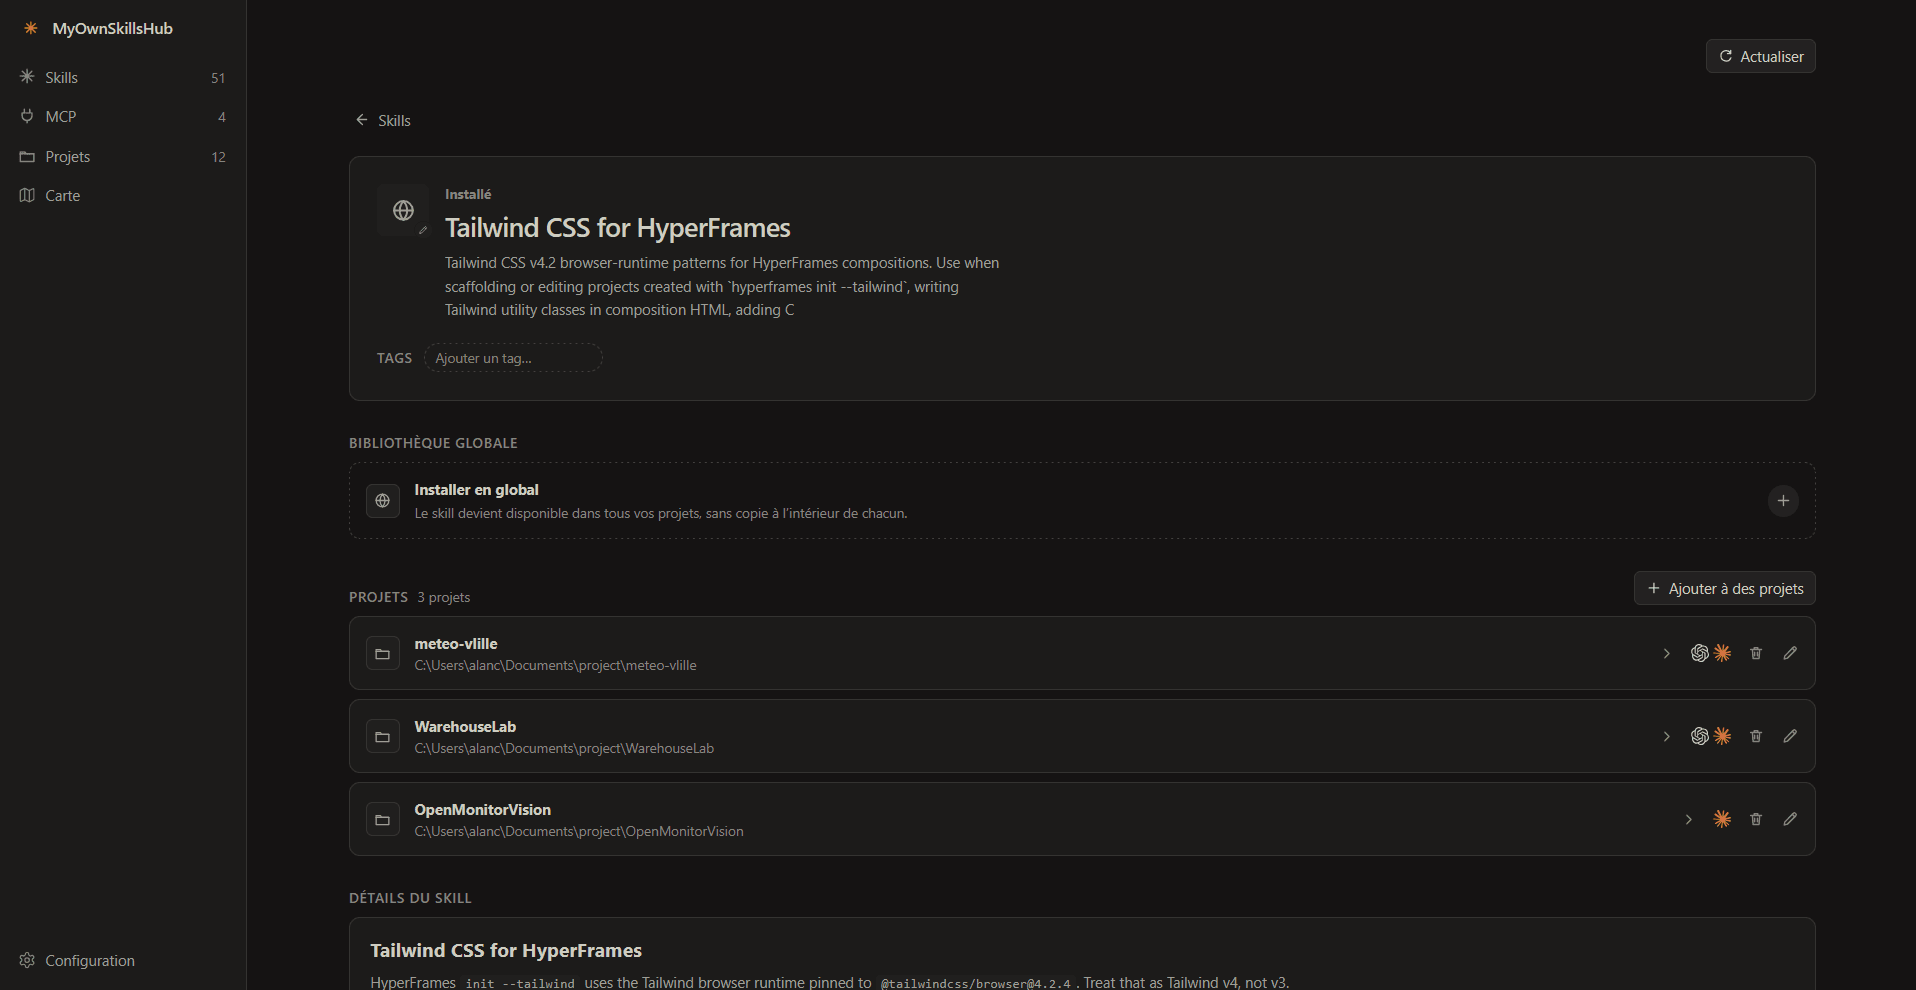
Task: Expand the OpenMonitorVision project chevron
Action: coord(1688,819)
